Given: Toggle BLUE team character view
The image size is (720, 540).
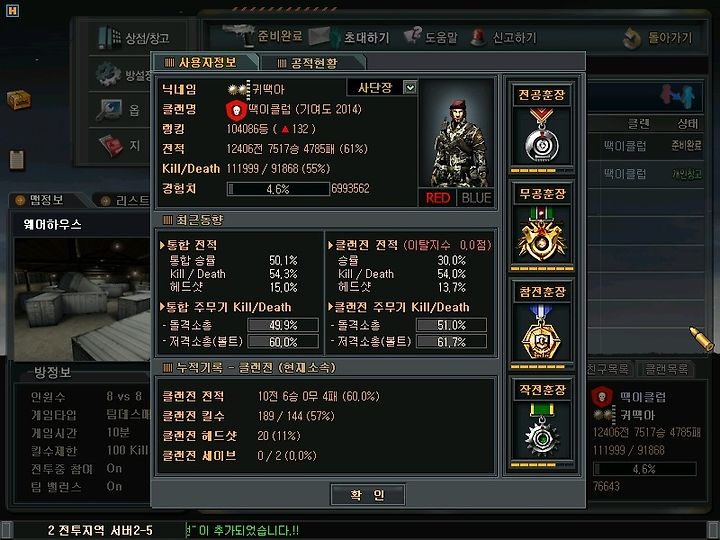Looking at the screenshot, I should tap(476, 198).
